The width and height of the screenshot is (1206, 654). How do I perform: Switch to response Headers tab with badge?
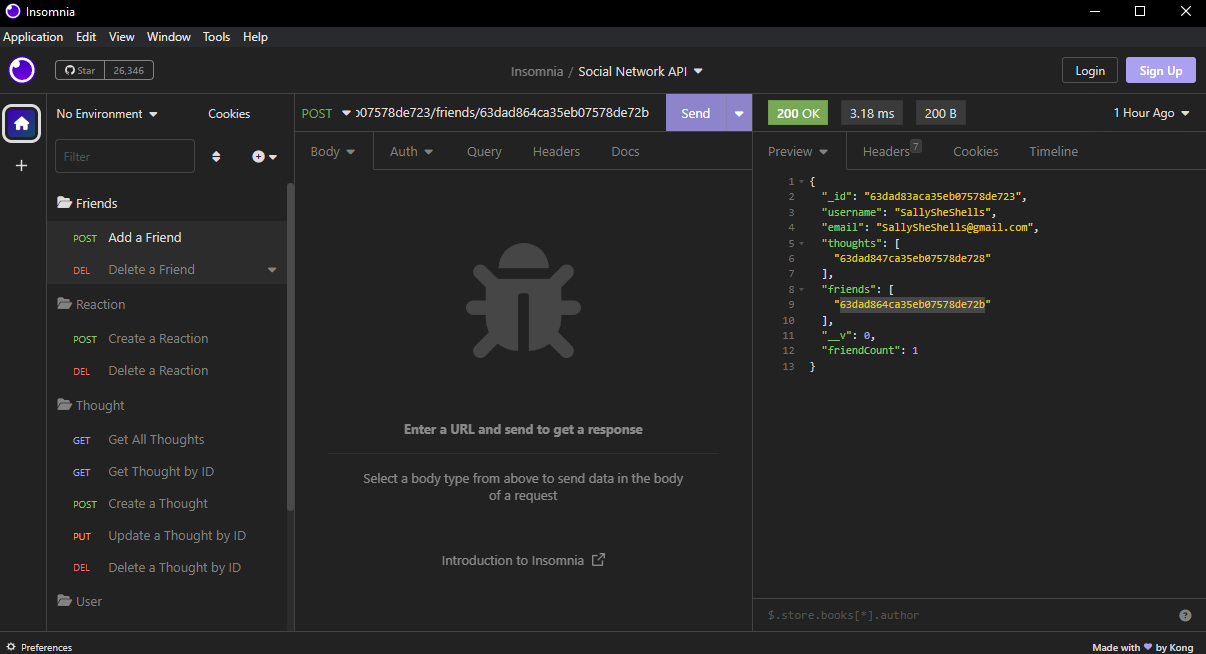pyautogui.click(x=892, y=152)
